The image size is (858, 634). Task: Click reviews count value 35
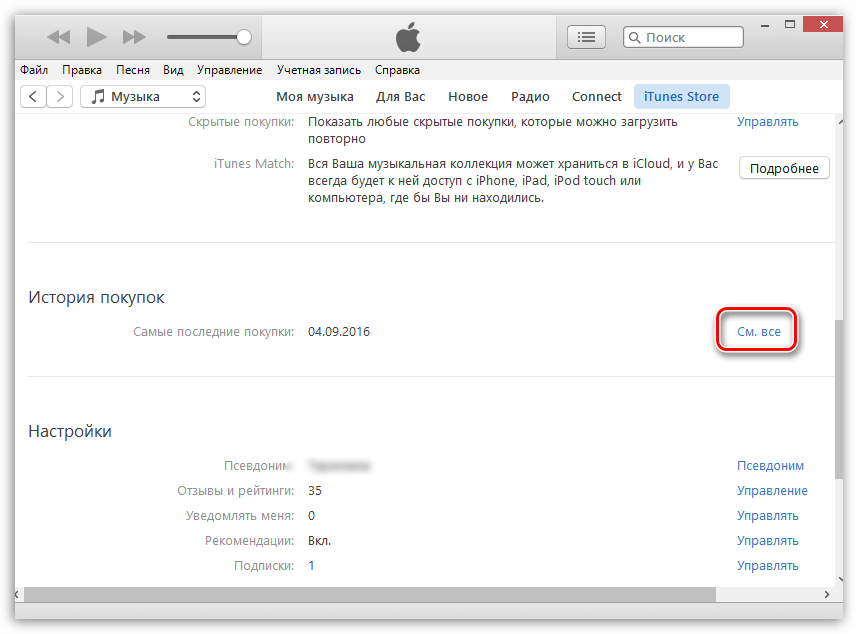pyautogui.click(x=315, y=491)
